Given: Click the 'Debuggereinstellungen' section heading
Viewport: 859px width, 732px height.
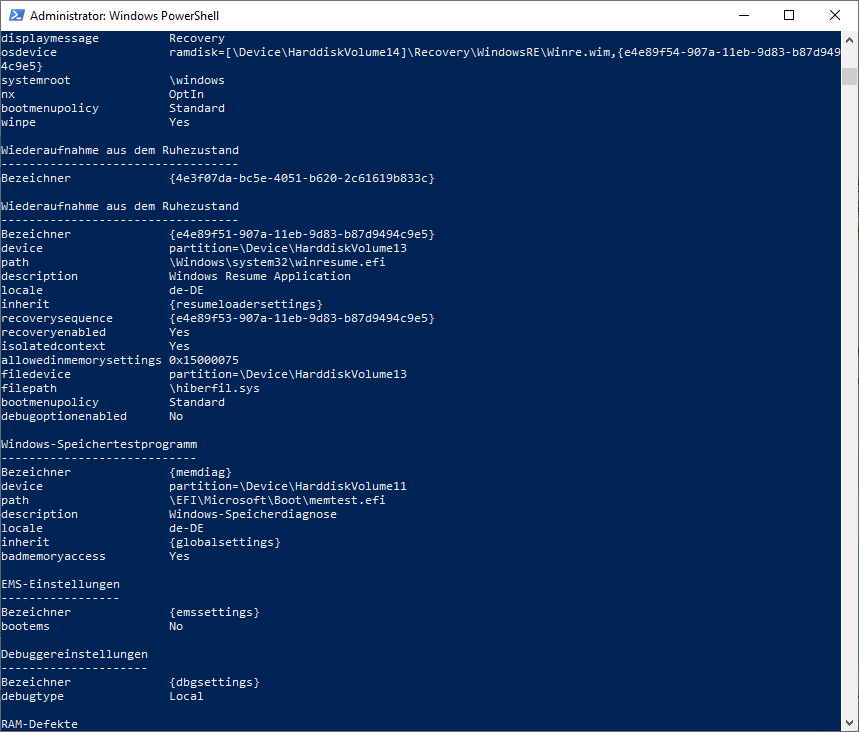Looking at the screenshot, I should coord(74,654).
